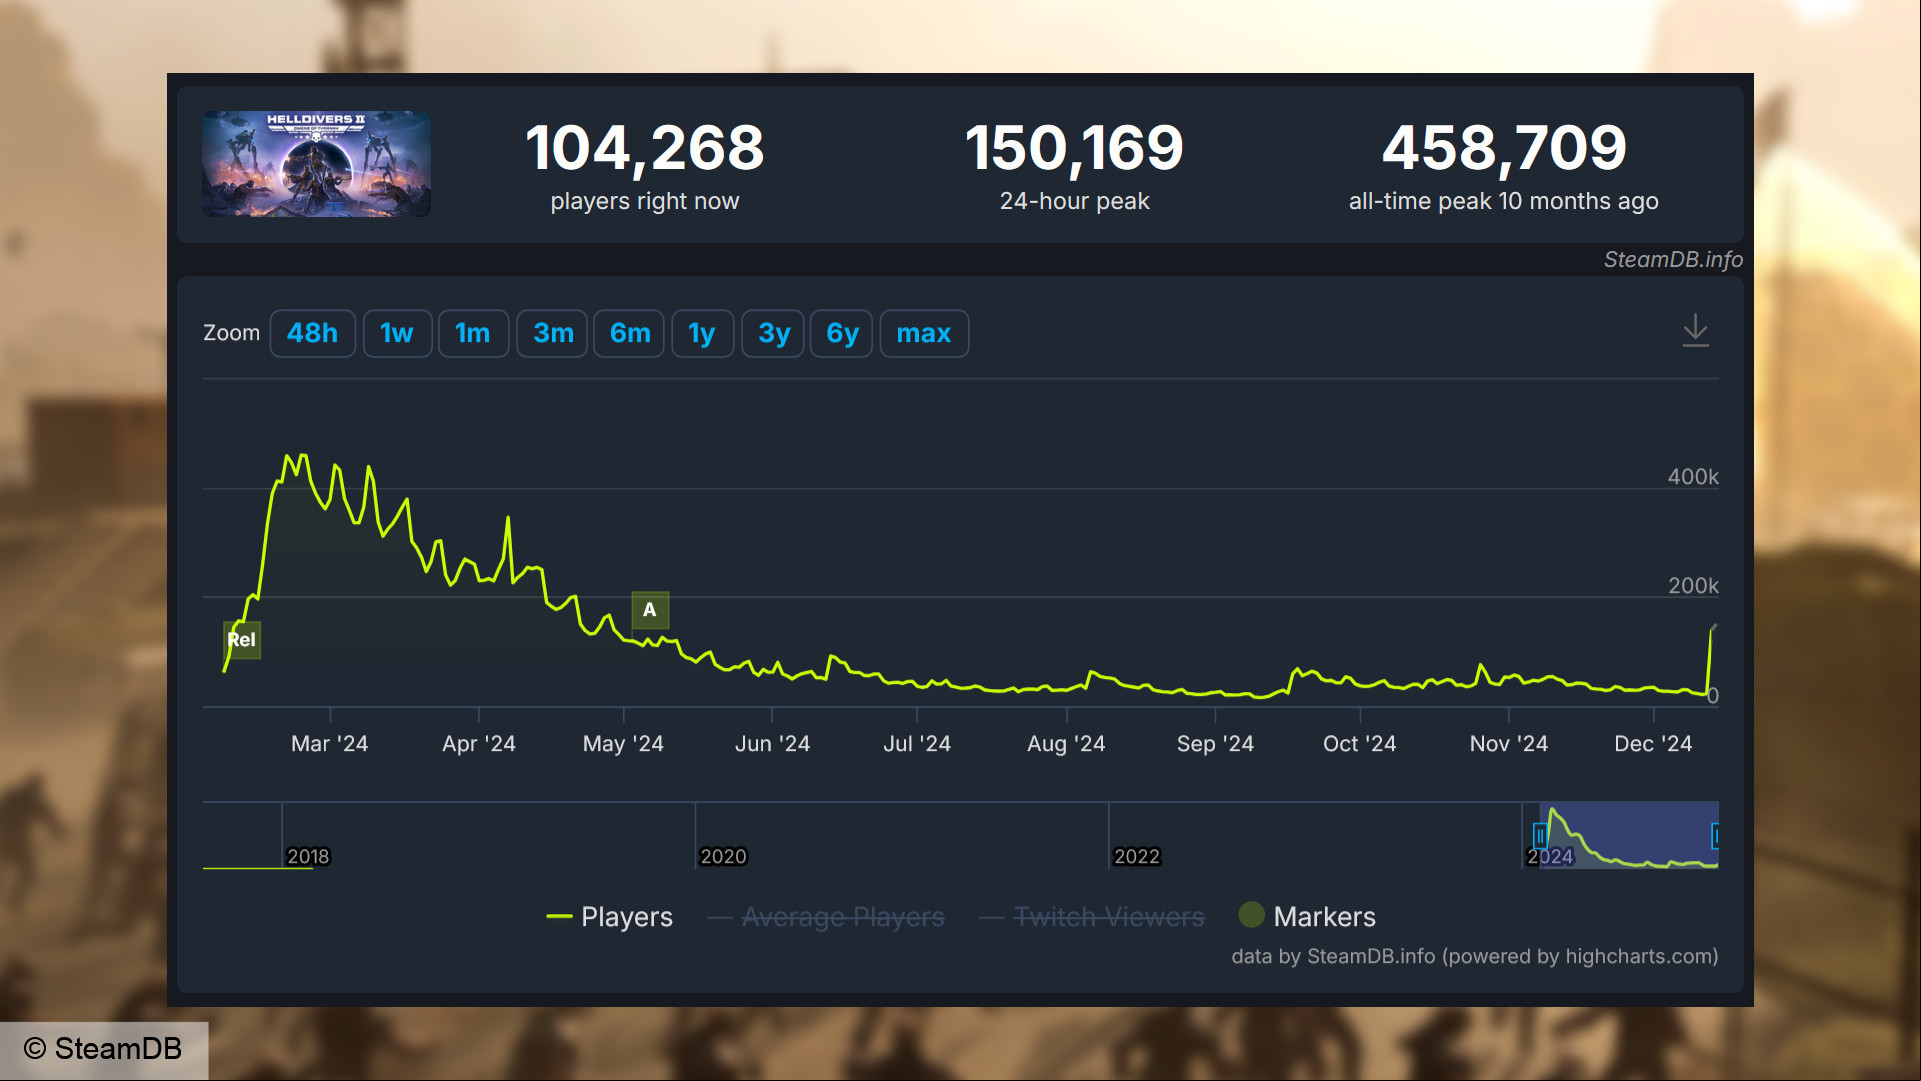Grab the right navigator range handle
This screenshot has height=1081, width=1921.
click(x=1715, y=835)
